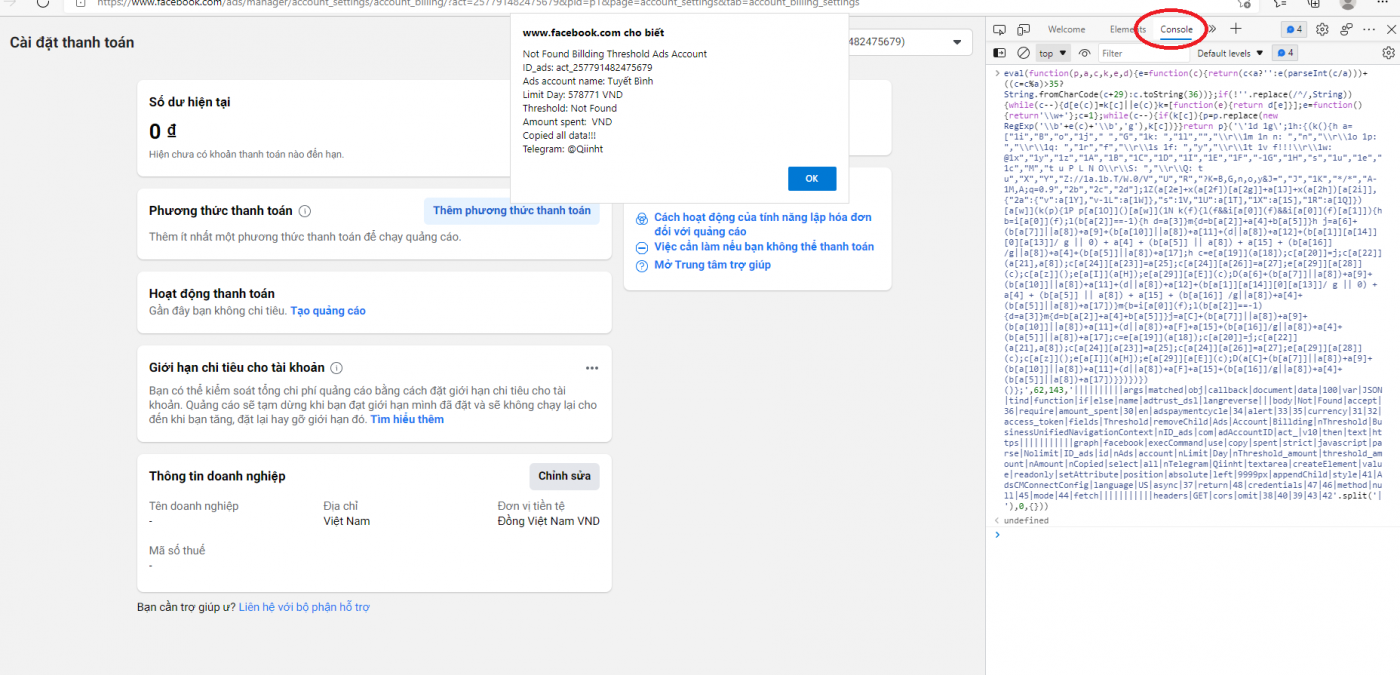This screenshot has width=1400, height=675.
Task: Show more DevTools tabs chevron
Action: point(1211,30)
